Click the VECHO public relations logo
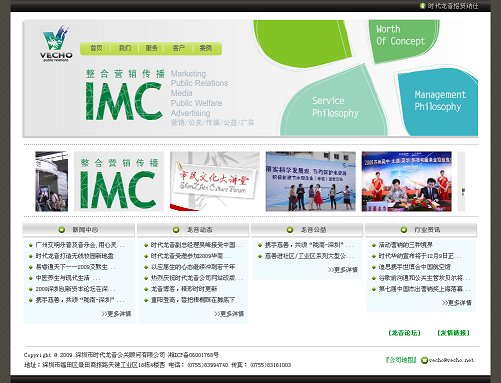The height and width of the screenshot is (383, 501). (x=56, y=43)
